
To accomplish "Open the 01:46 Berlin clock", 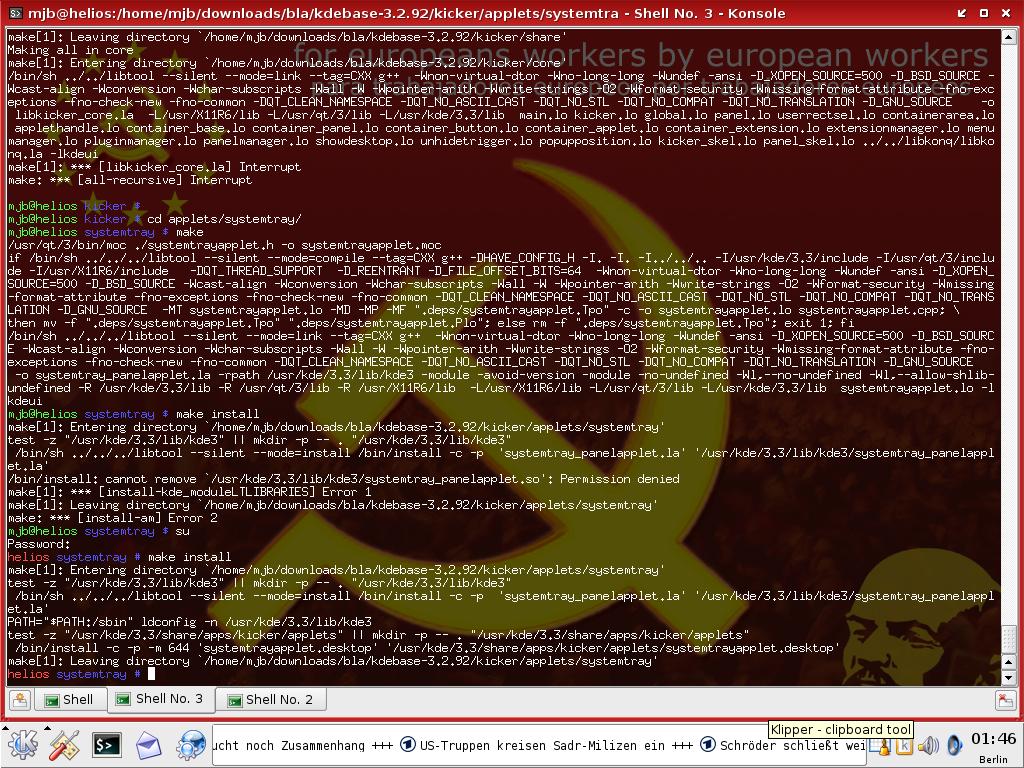I will tap(993, 746).
